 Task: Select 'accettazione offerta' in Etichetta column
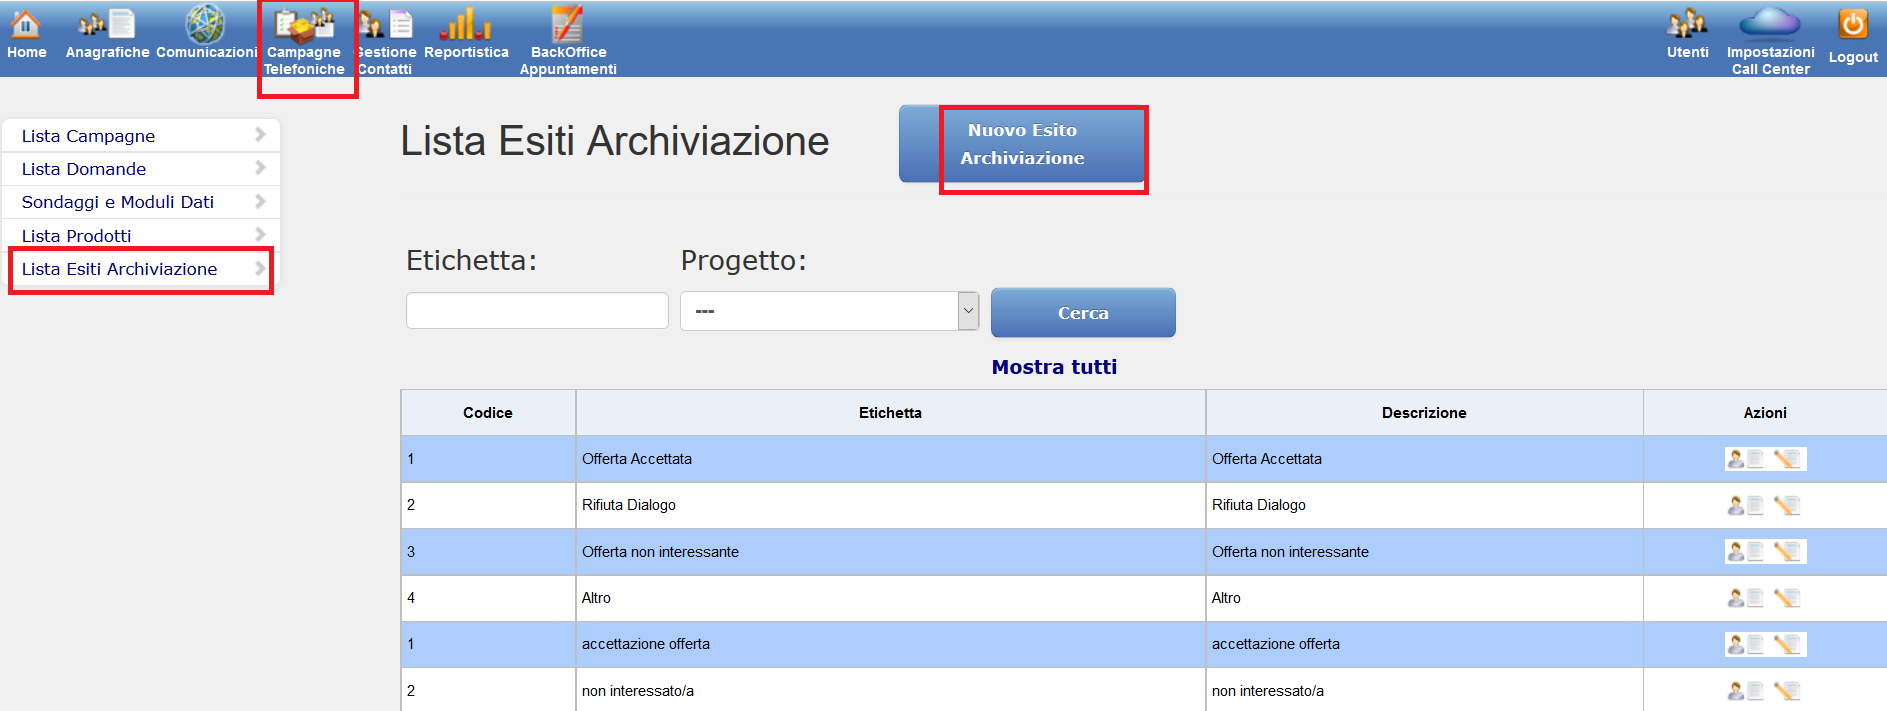pos(646,644)
